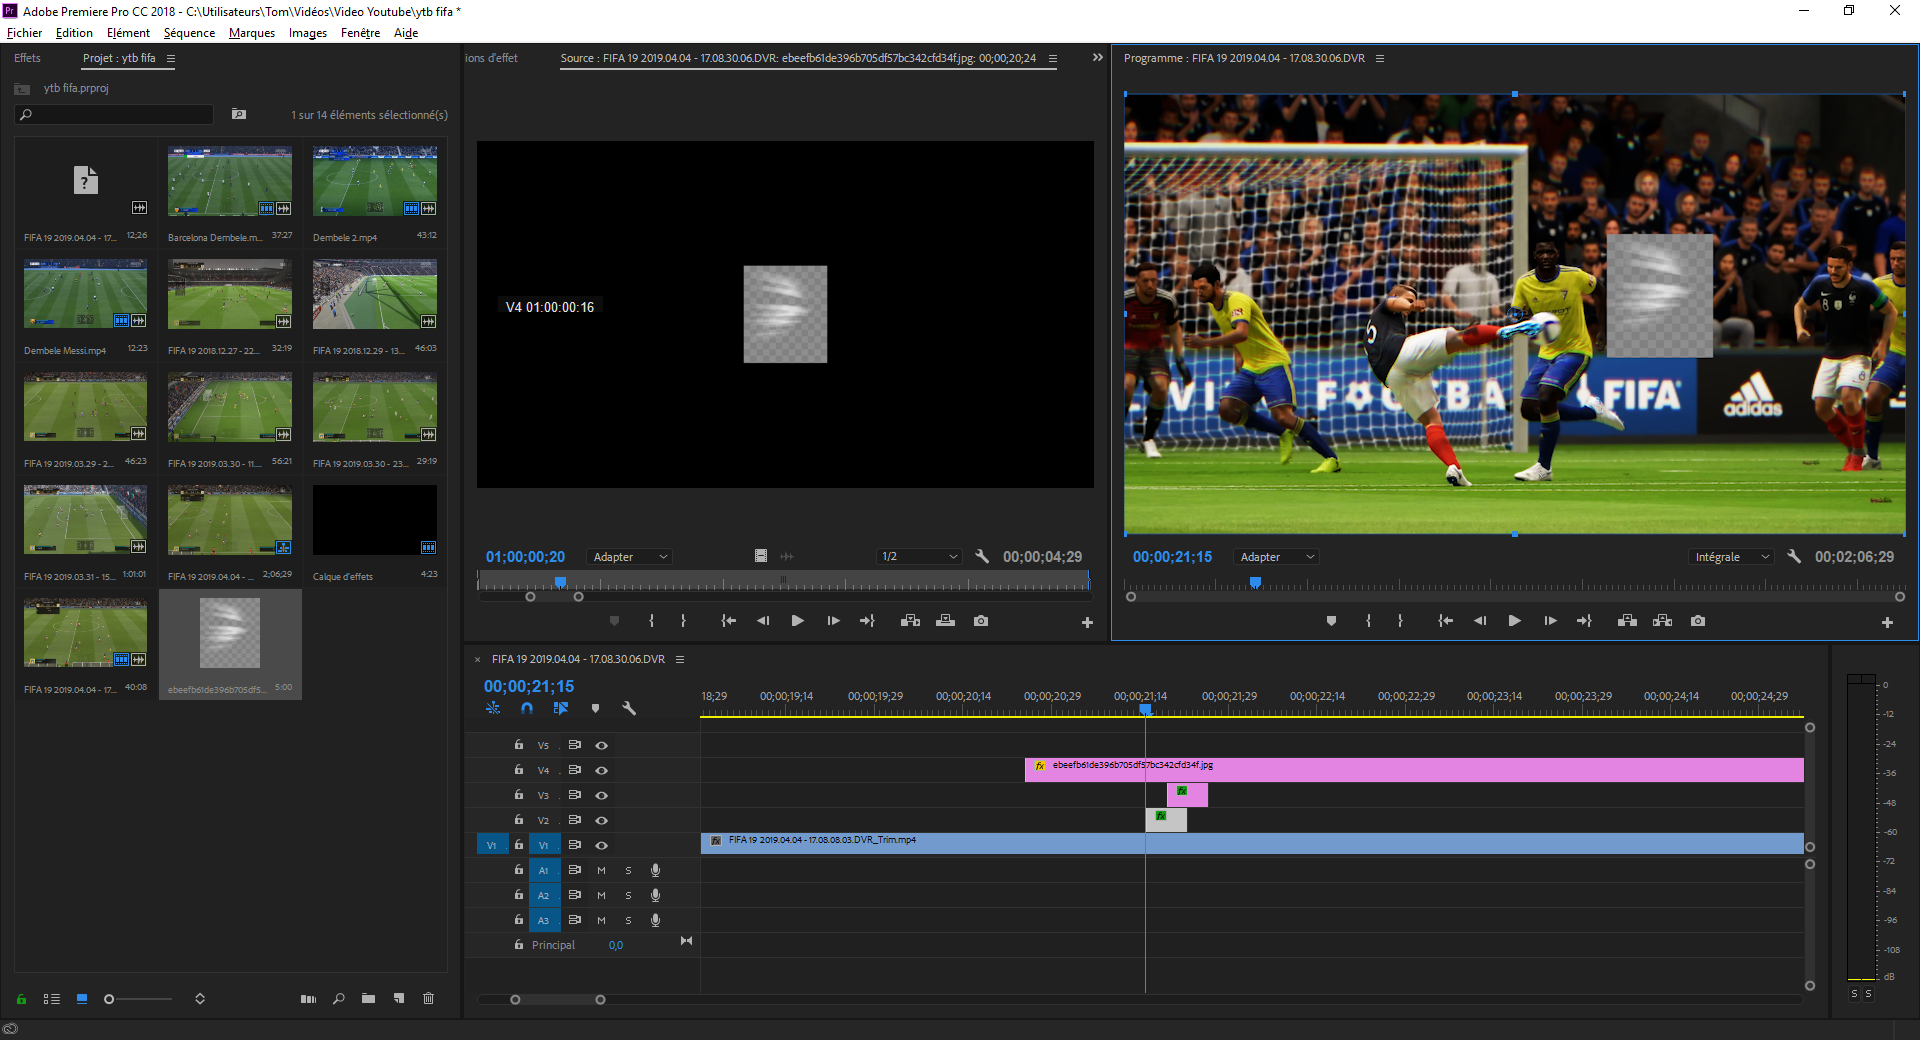This screenshot has width=1924, height=1042.
Task: Hide video track V3 output
Action: [x=602, y=796]
